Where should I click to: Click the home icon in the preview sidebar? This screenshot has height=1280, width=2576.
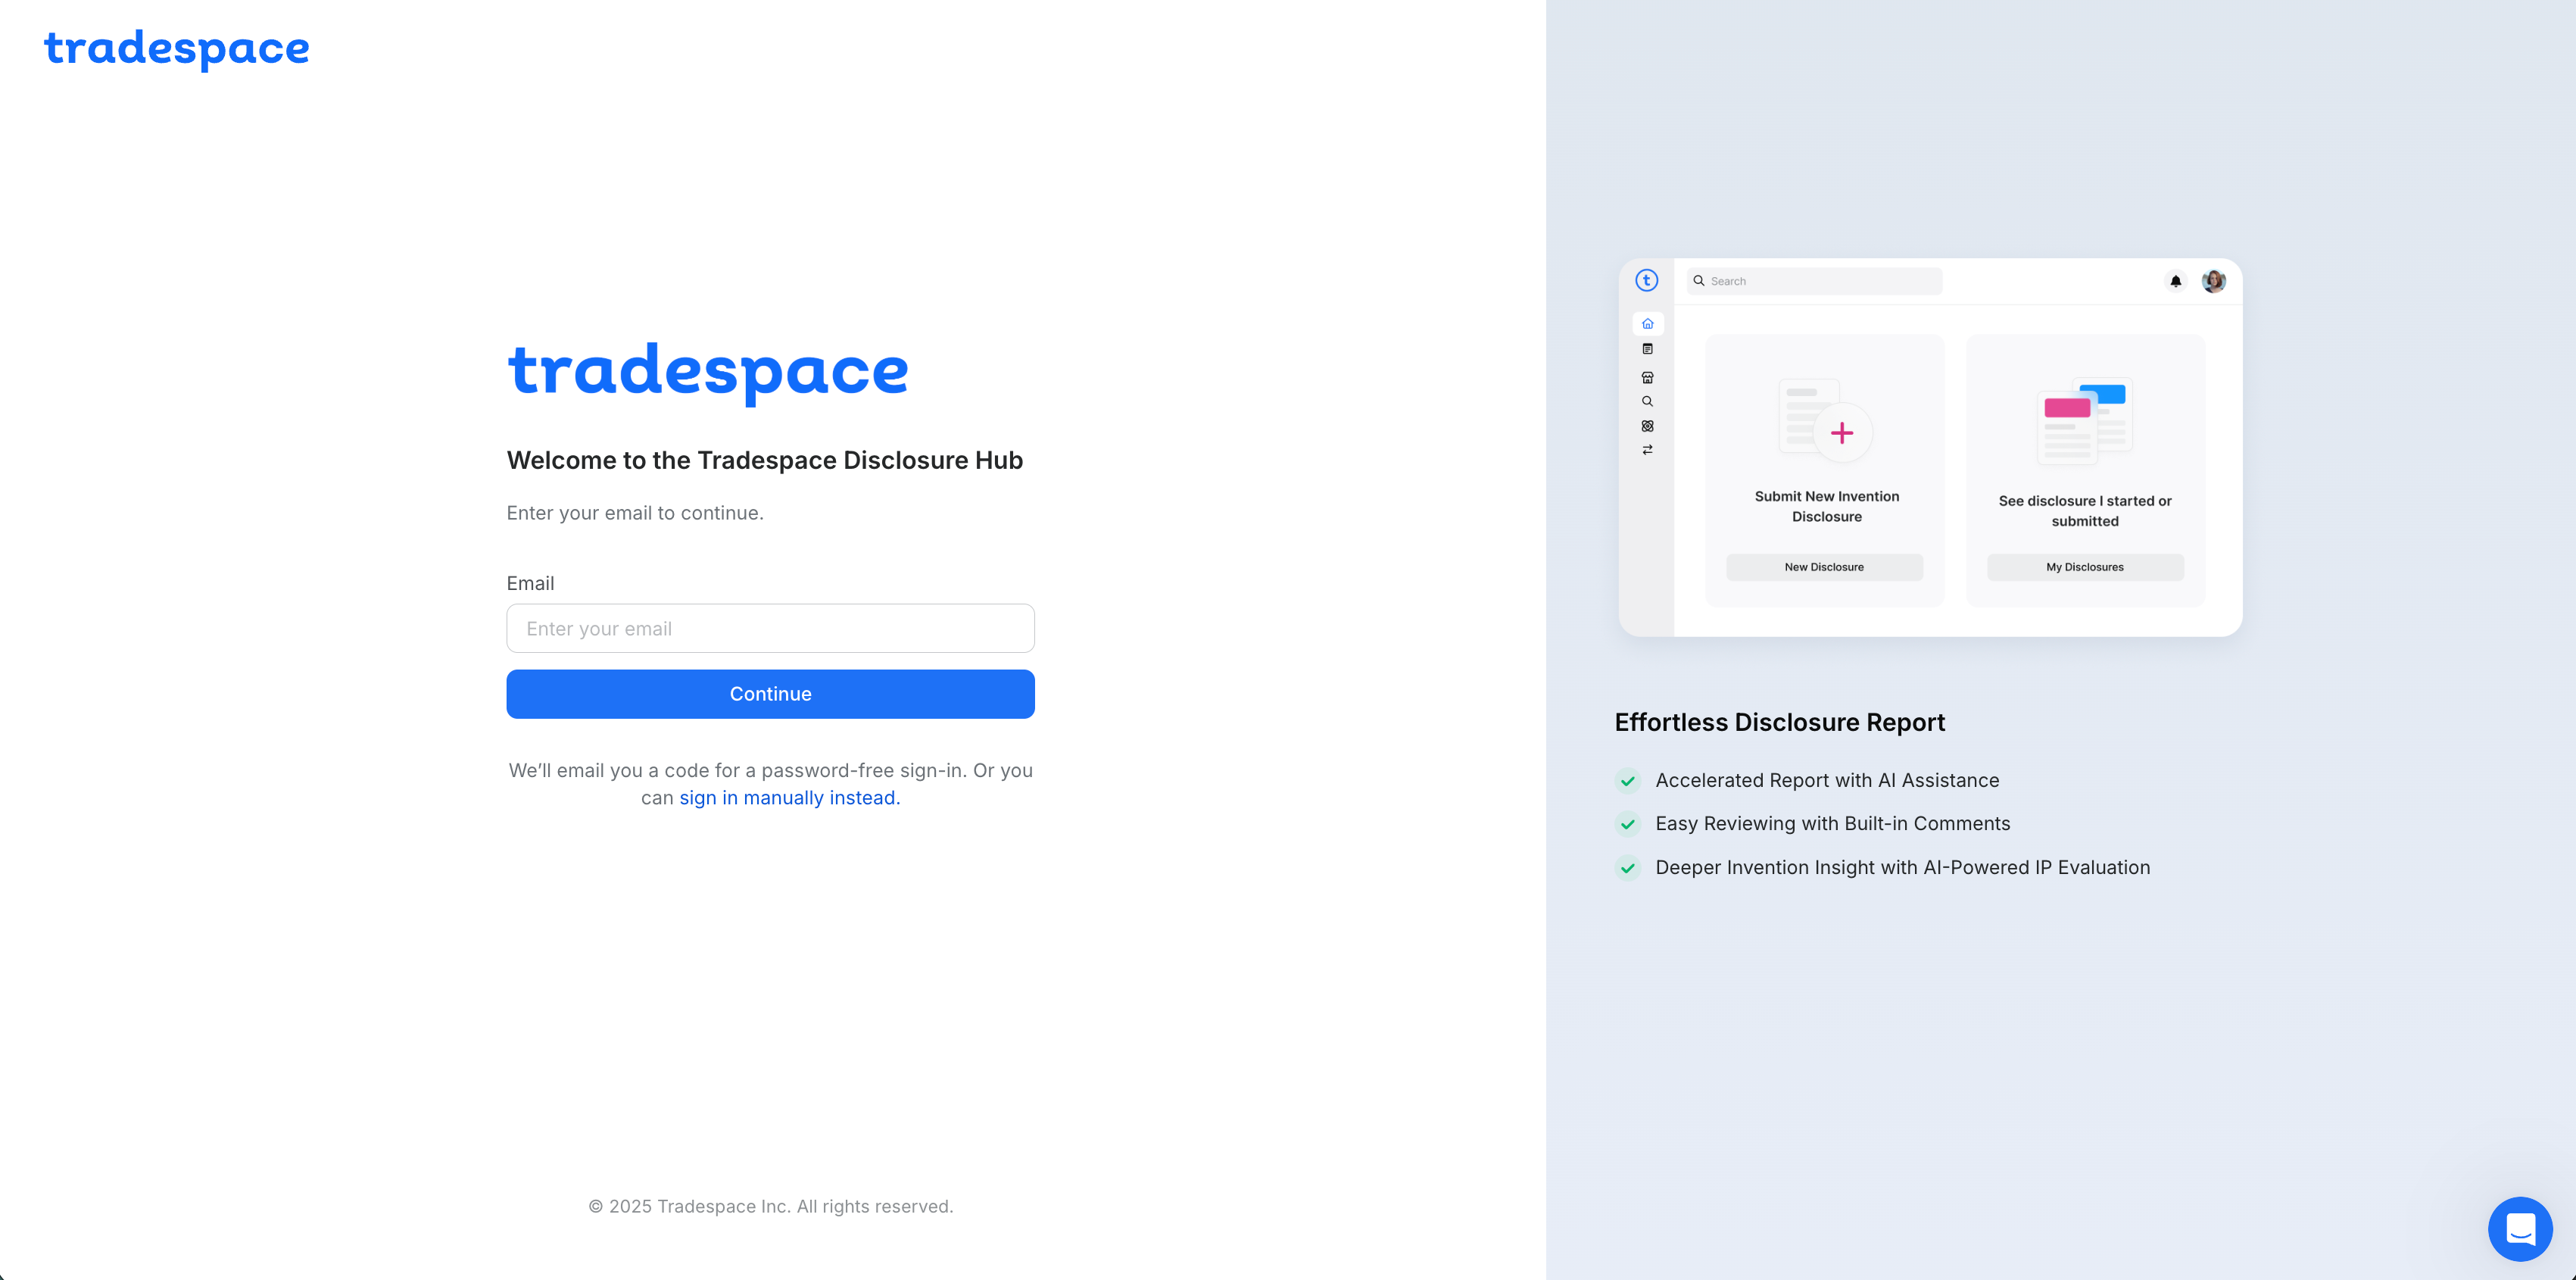coord(1647,324)
